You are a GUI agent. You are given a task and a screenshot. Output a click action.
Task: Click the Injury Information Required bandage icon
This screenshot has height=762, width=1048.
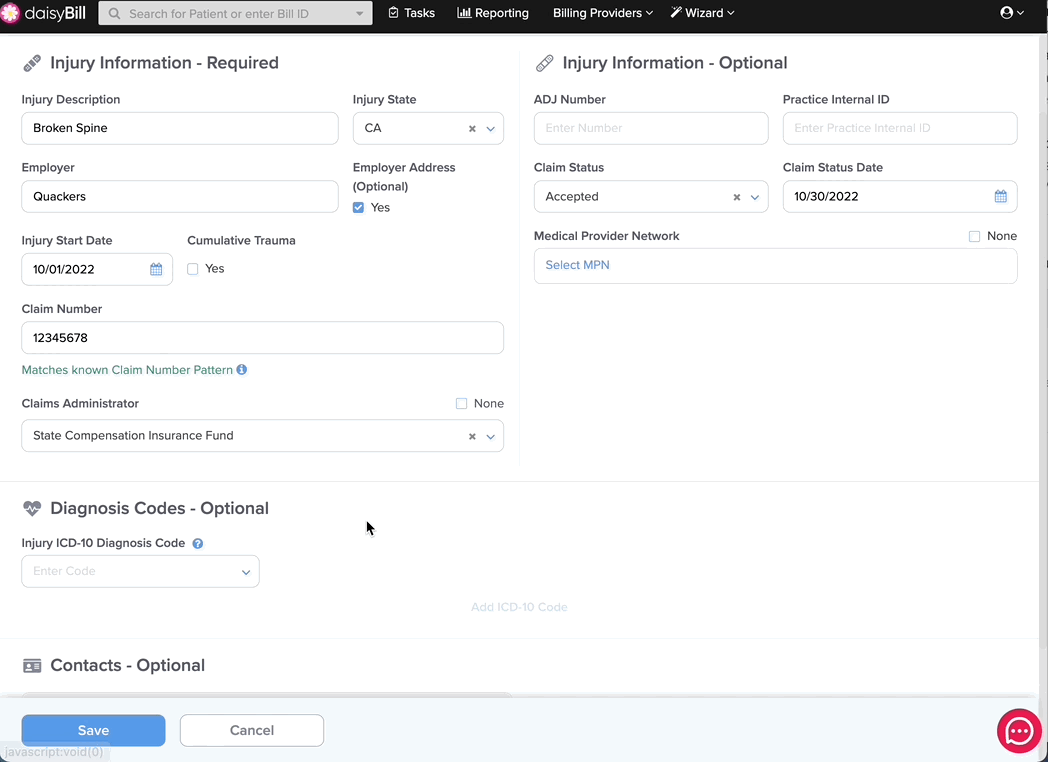click(x=32, y=63)
